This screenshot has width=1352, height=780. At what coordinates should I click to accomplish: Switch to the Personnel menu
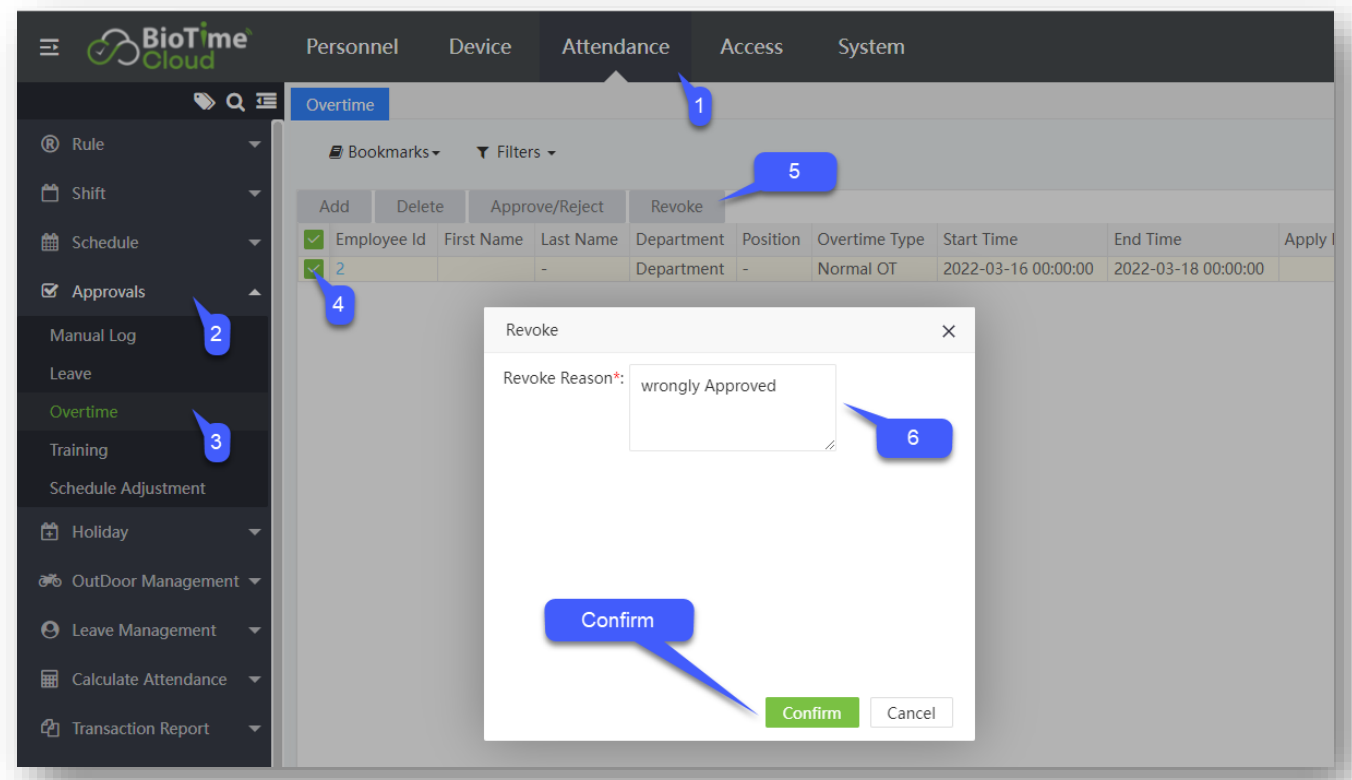[x=352, y=47]
